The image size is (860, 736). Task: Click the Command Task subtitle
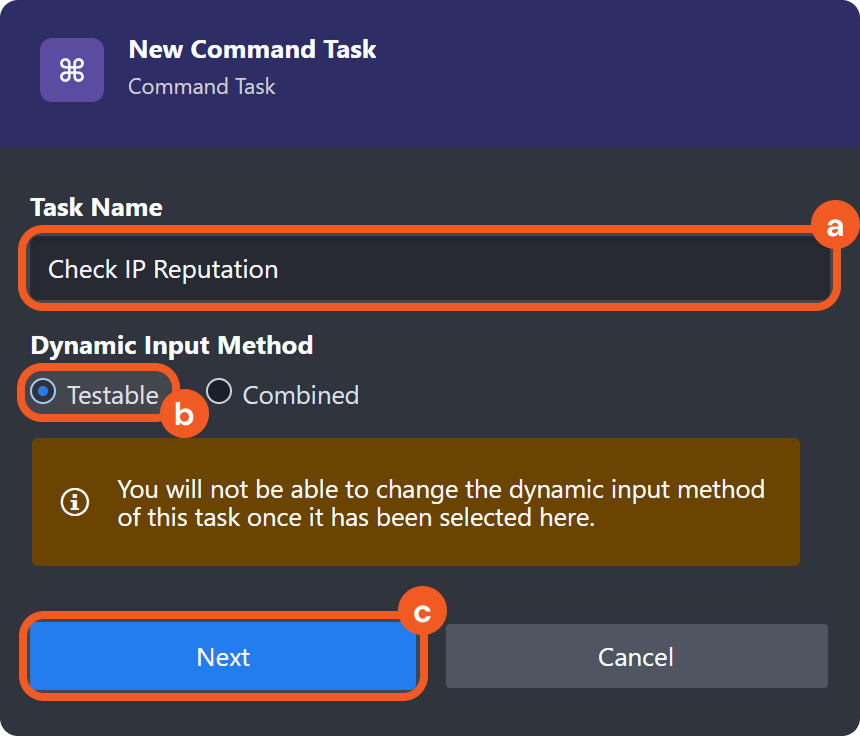[x=202, y=87]
